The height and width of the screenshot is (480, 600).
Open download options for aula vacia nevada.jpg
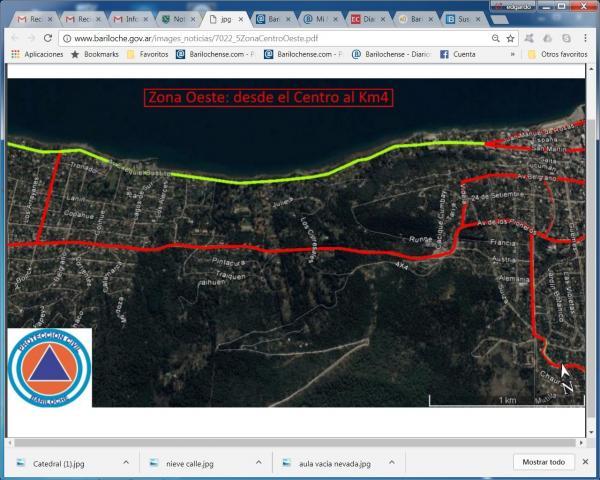pos(391,462)
